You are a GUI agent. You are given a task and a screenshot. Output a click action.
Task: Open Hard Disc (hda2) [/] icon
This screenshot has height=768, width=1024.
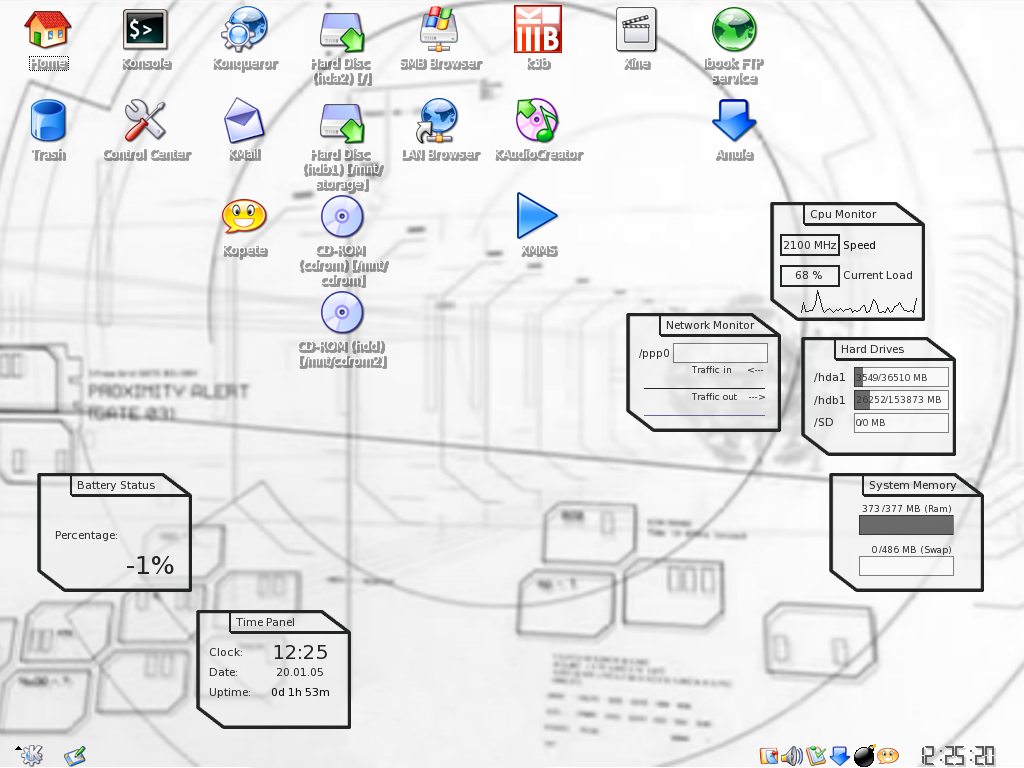[x=342, y=31]
